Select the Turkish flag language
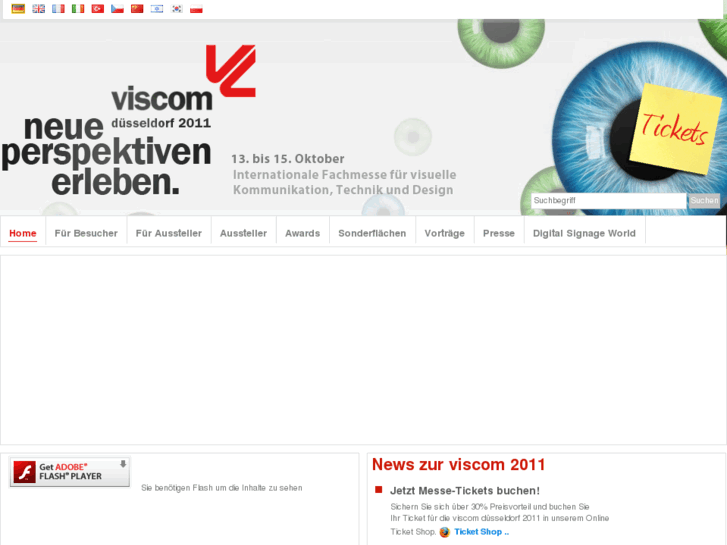The height and width of the screenshot is (545, 727). [98, 9]
